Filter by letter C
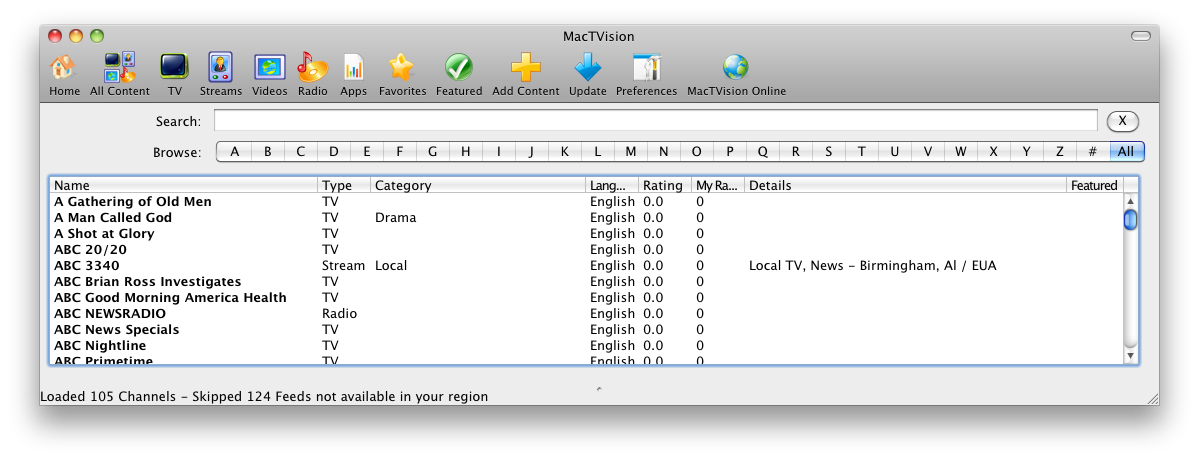The width and height of the screenshot is (1199, 460). [x=301, y=152]
